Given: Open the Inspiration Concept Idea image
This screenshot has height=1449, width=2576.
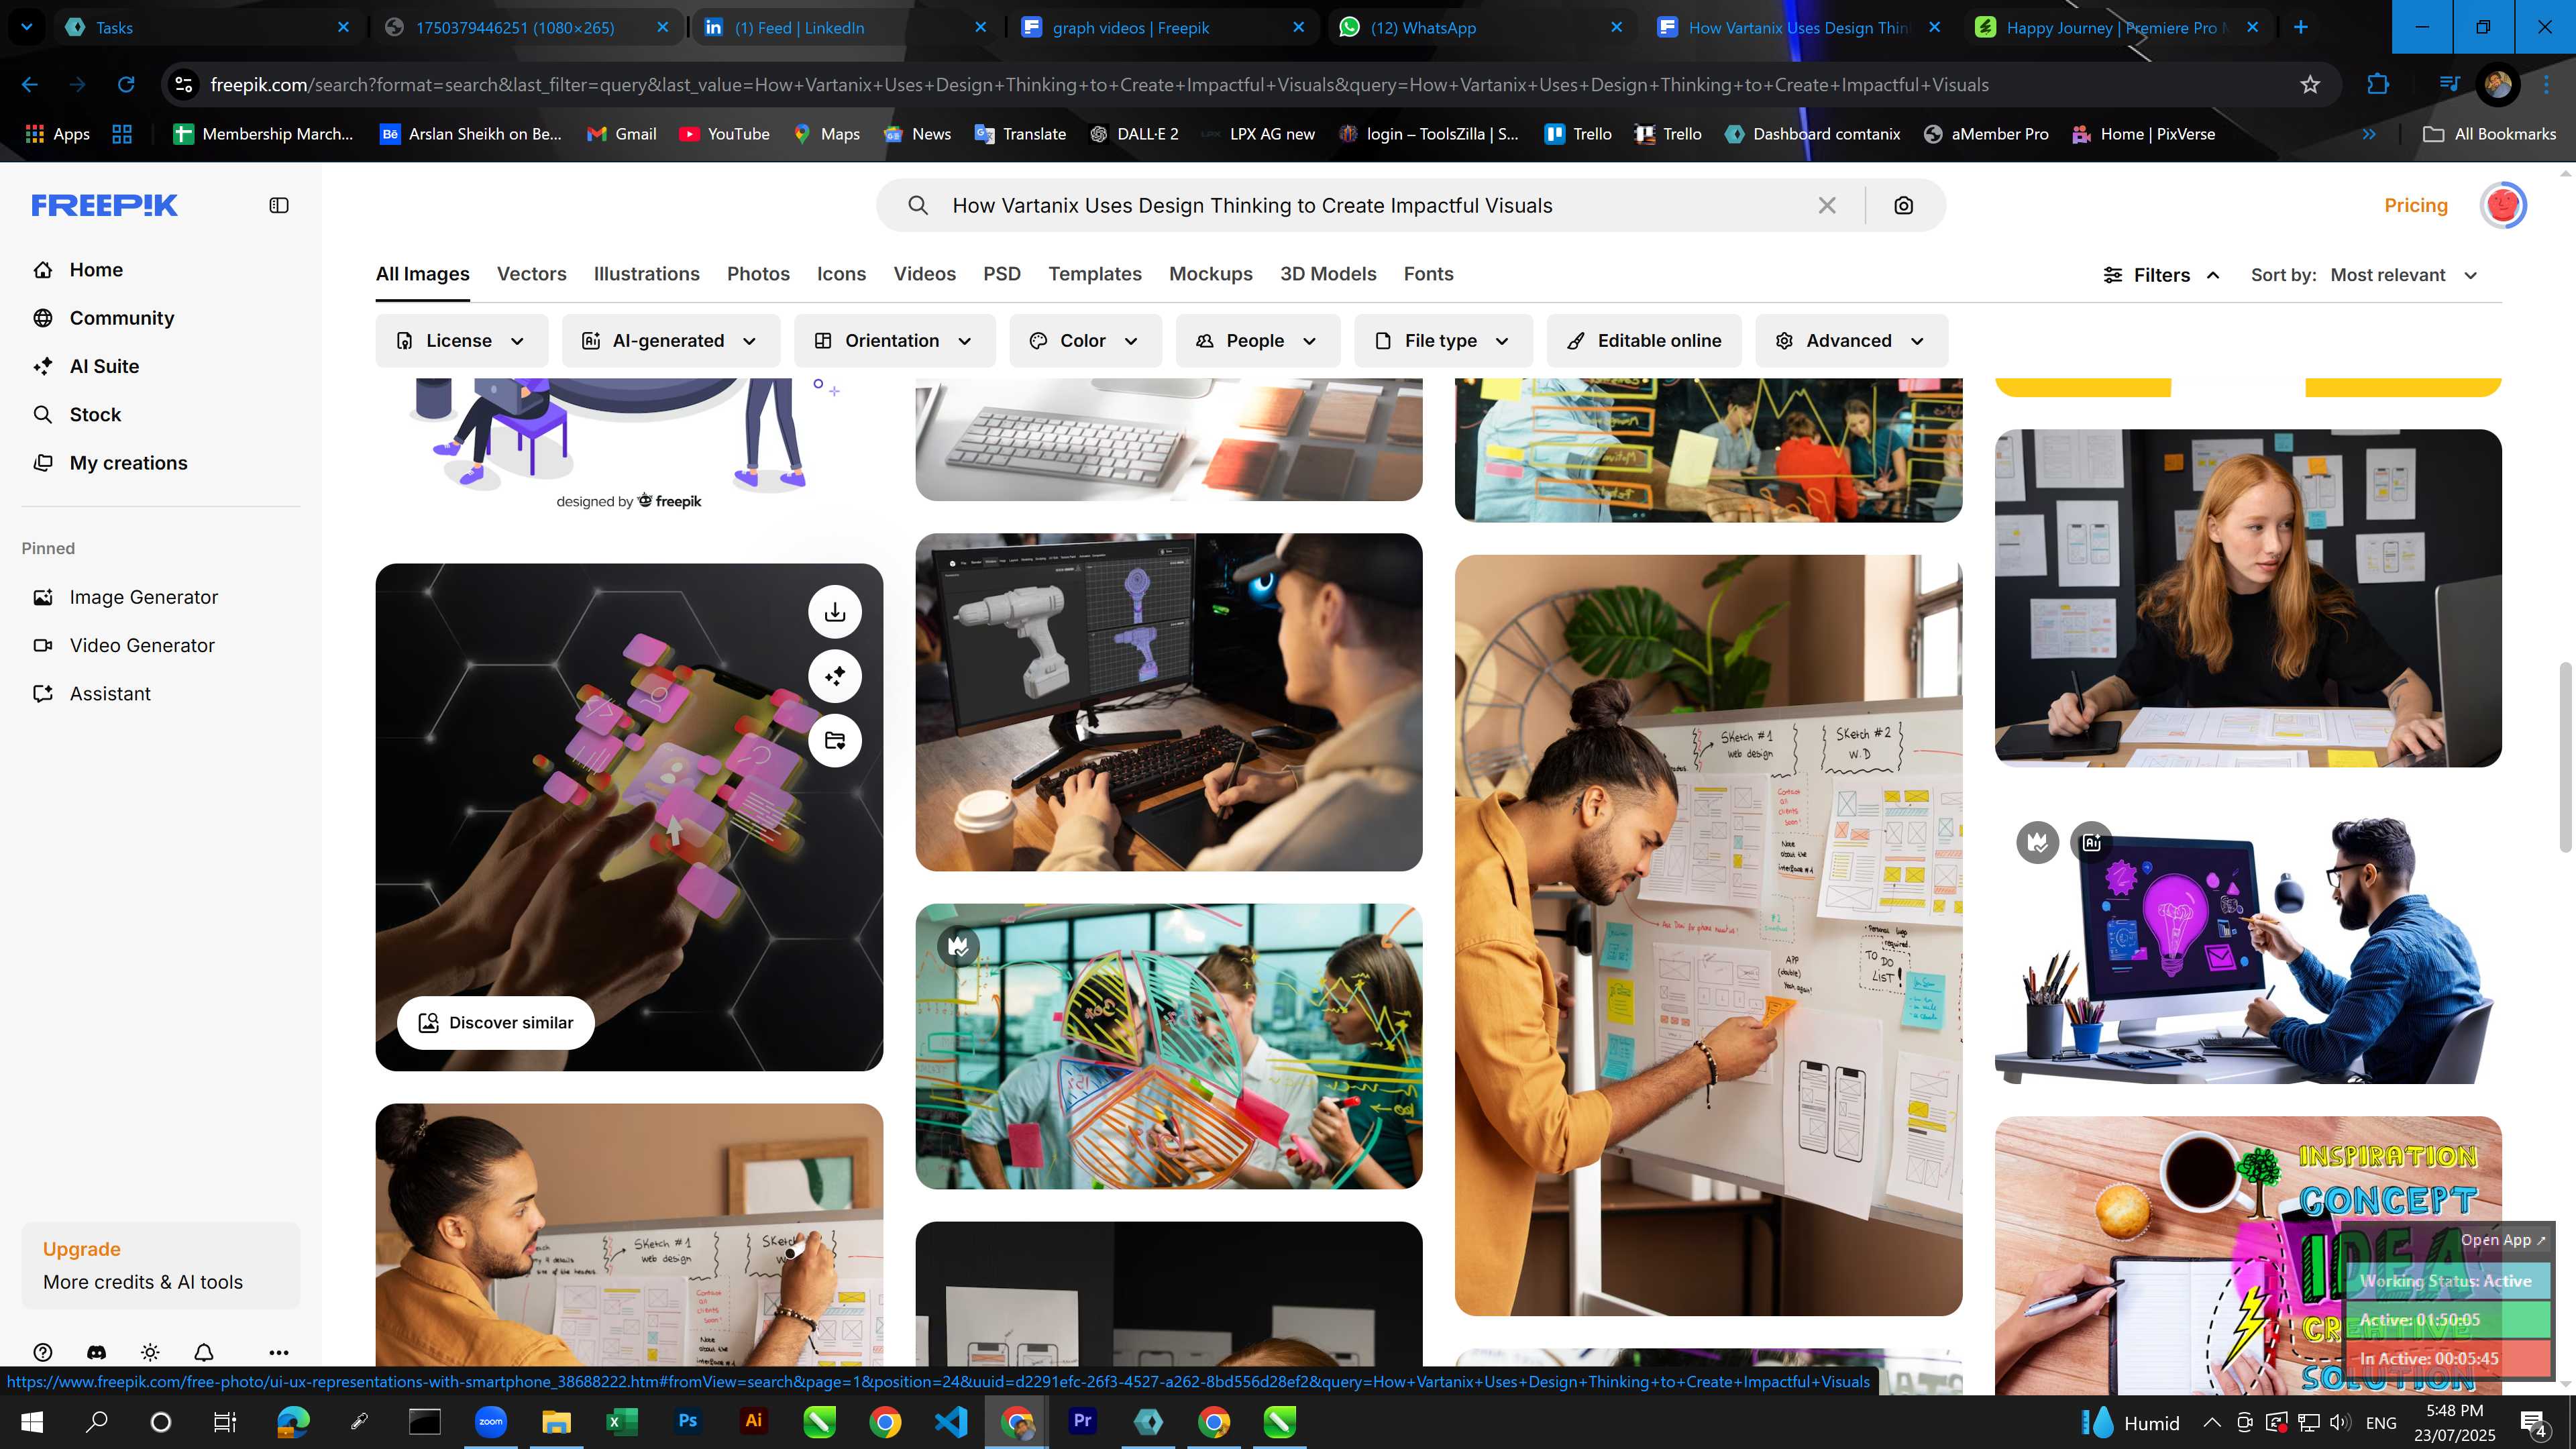Looking at the screenshot, I should (2247, 1254).
